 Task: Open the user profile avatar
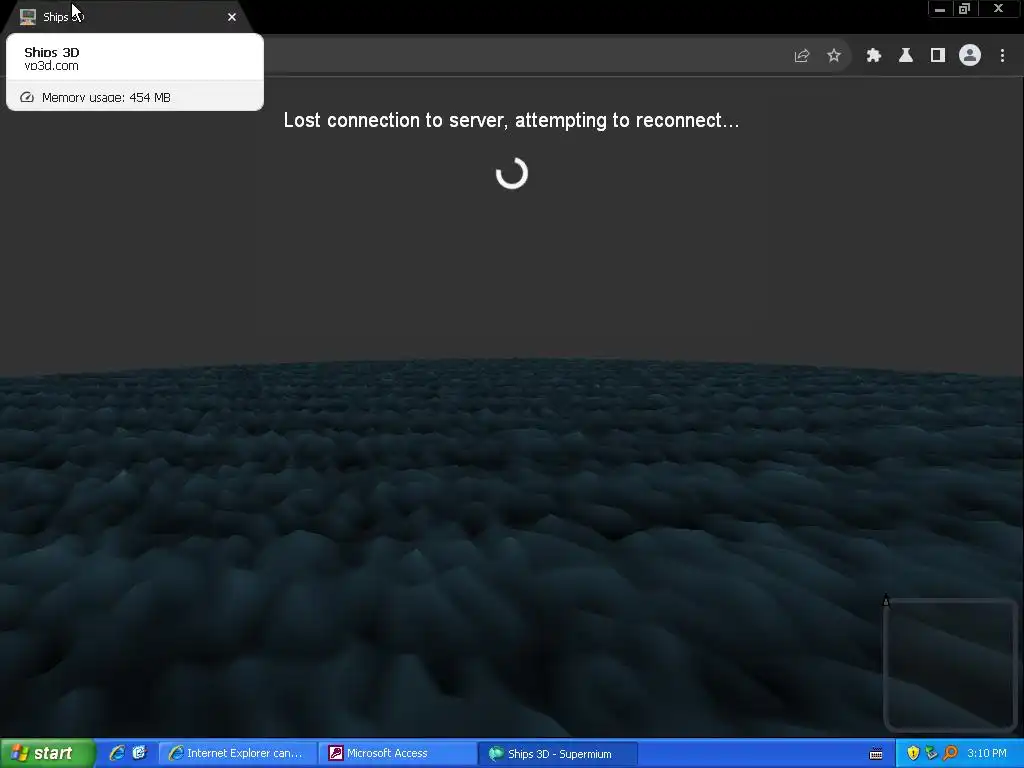pyautogui.click(x=970, y=55)
